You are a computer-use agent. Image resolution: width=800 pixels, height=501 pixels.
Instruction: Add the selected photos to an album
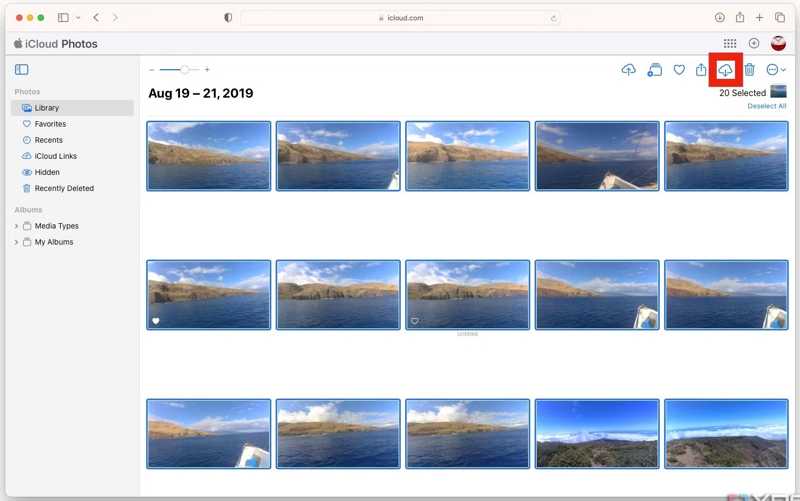[x=655, y=70]
